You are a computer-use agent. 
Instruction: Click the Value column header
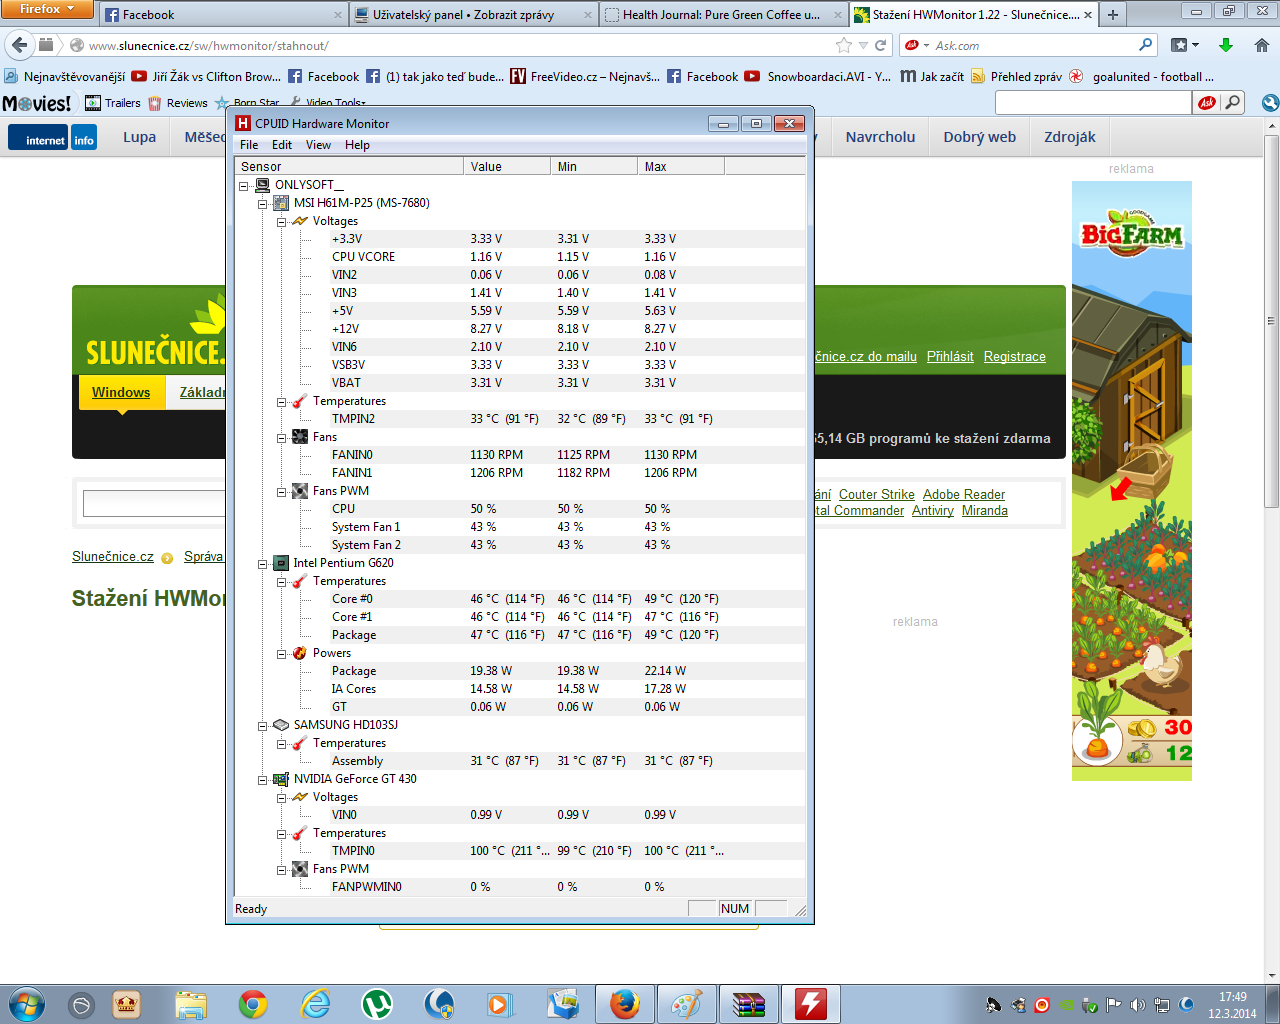pos(507,166)
